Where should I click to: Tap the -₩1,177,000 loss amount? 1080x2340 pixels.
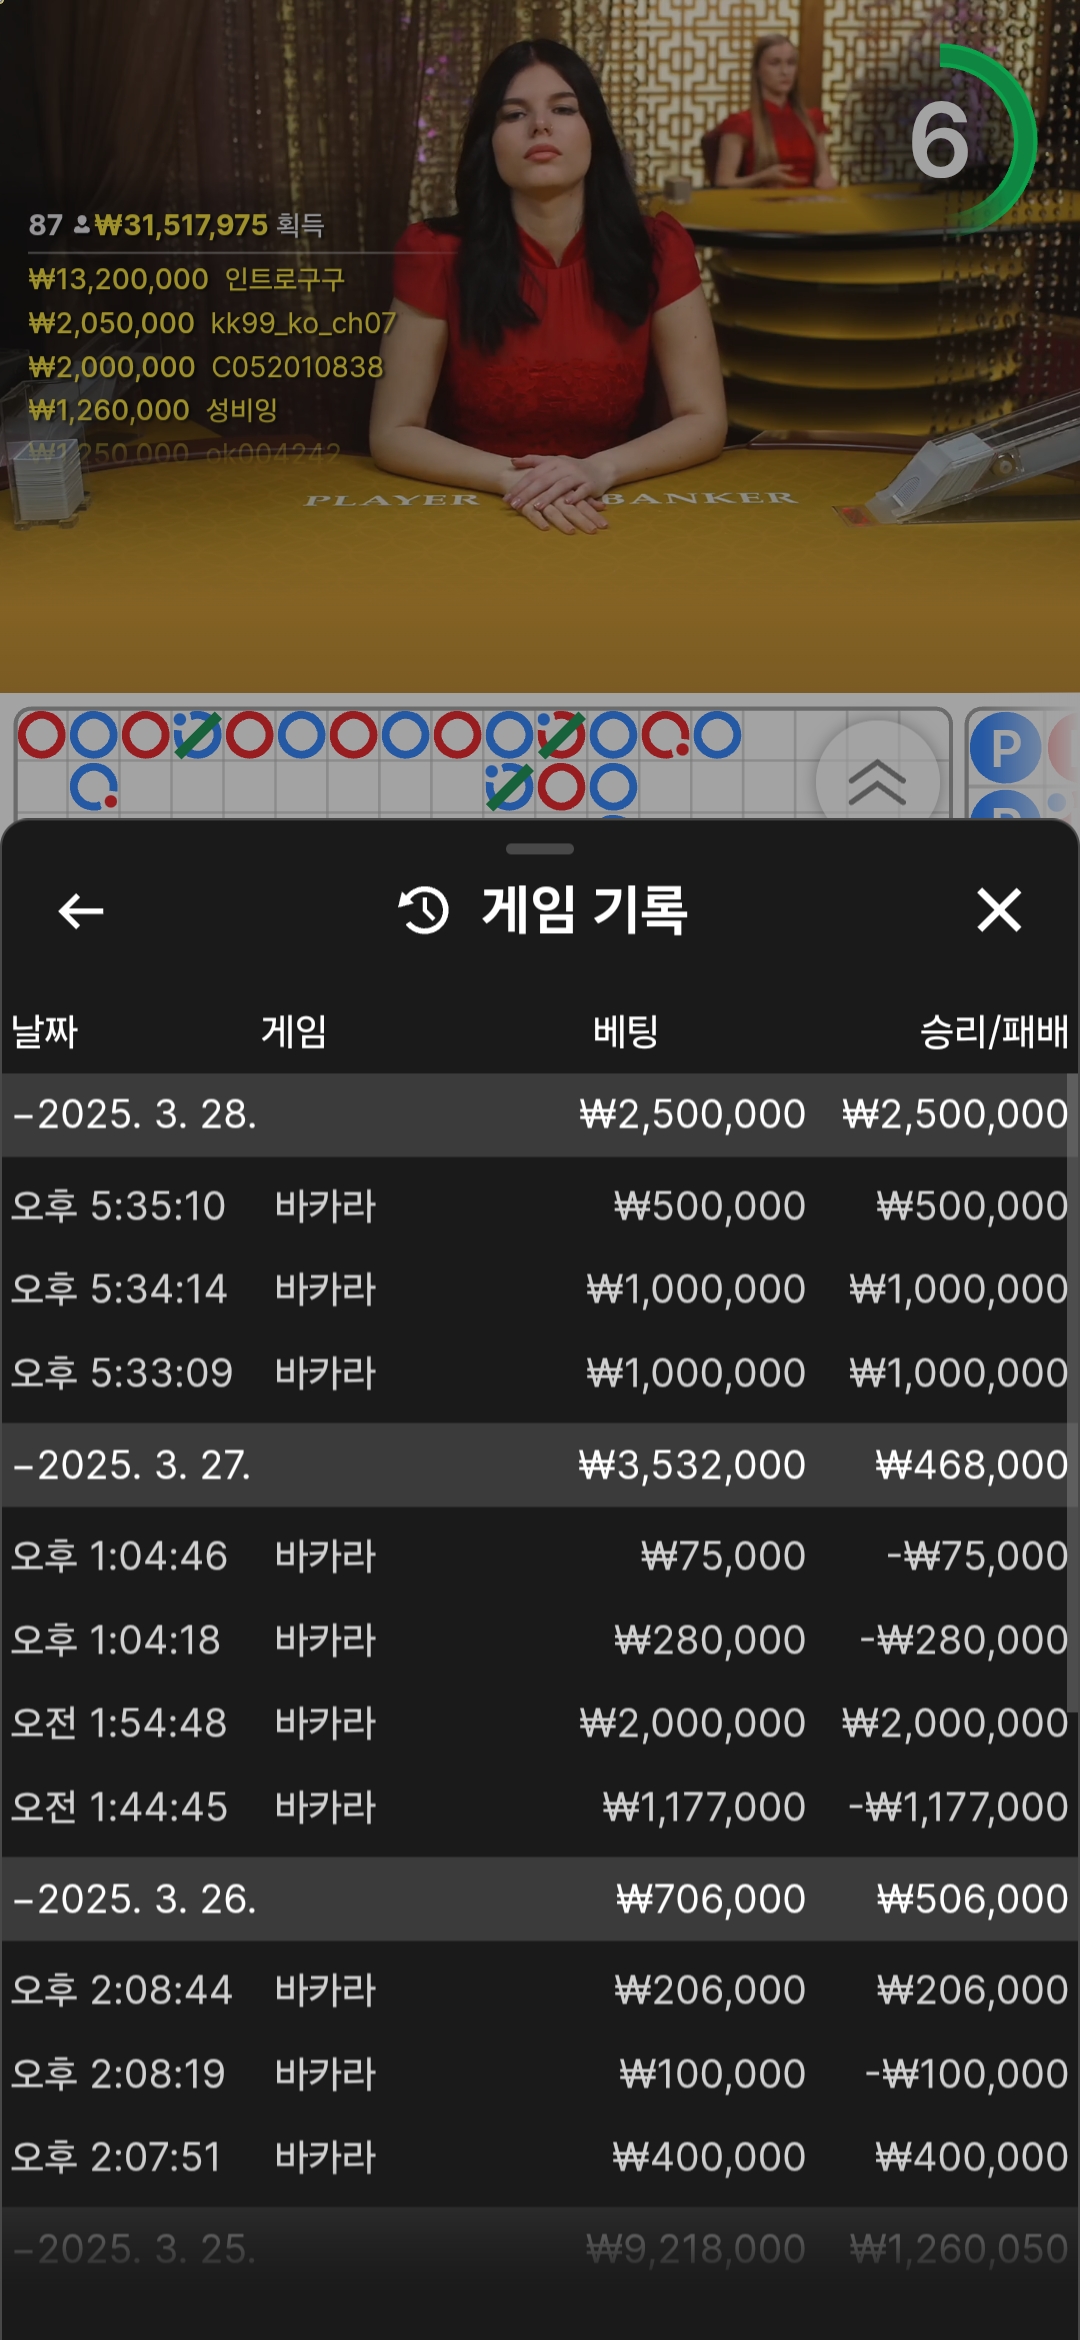pos(959,1807)
